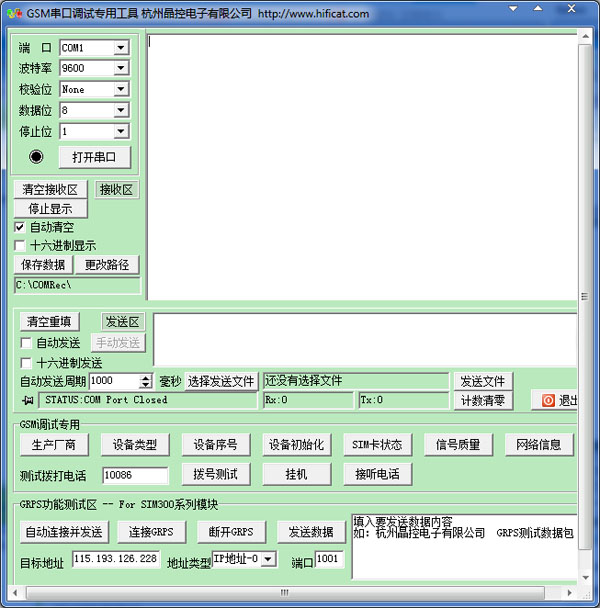
Task: Open the 波特率 9600 dropdown
Action: coord(121,68)
